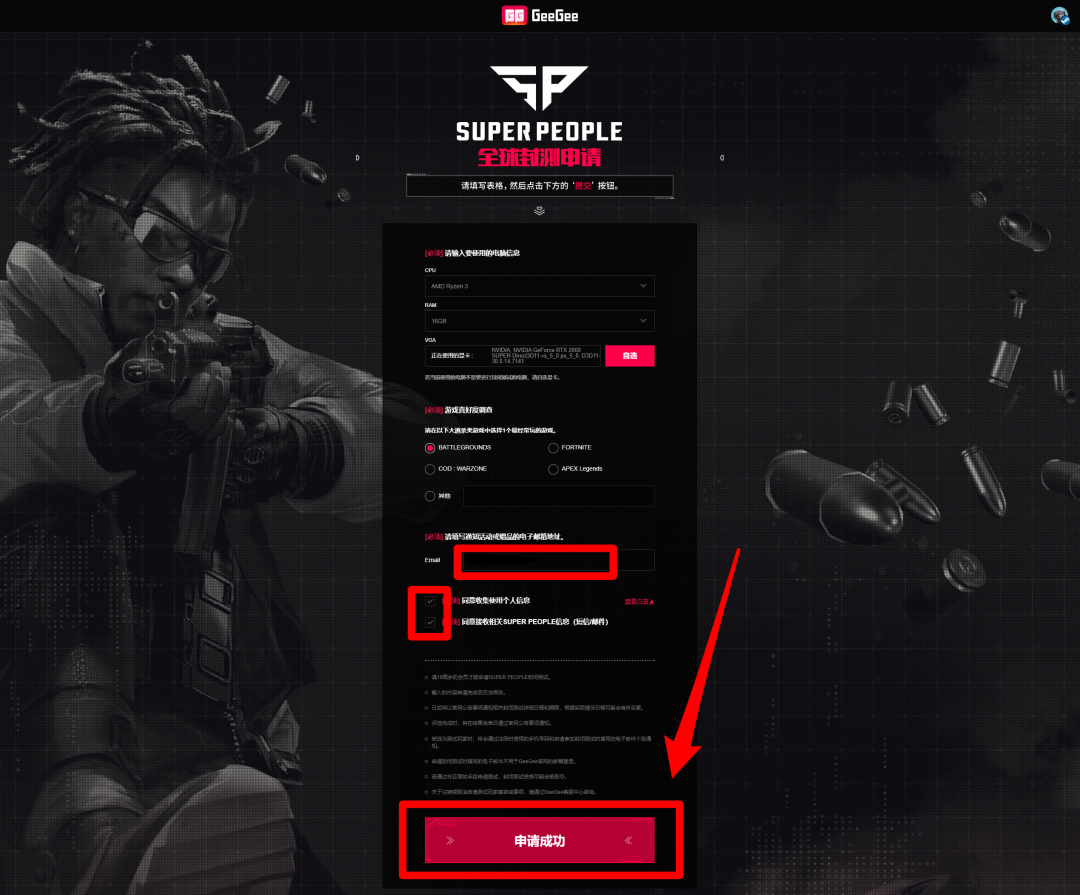Click the SUPER PEOPLE emblem logo
Viewport: 1080px width, 895px height.
click(x=539, y=88)
